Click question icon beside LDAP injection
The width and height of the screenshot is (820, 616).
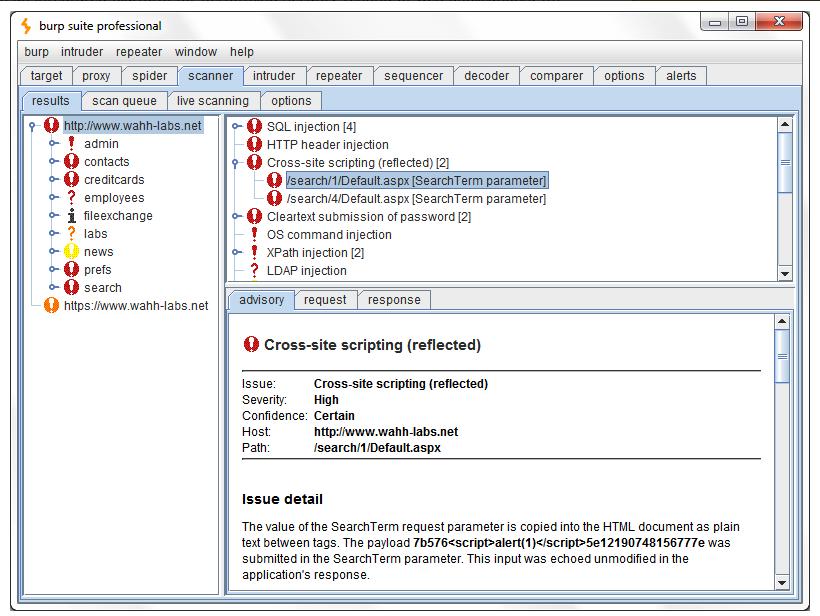coord(254,270)
